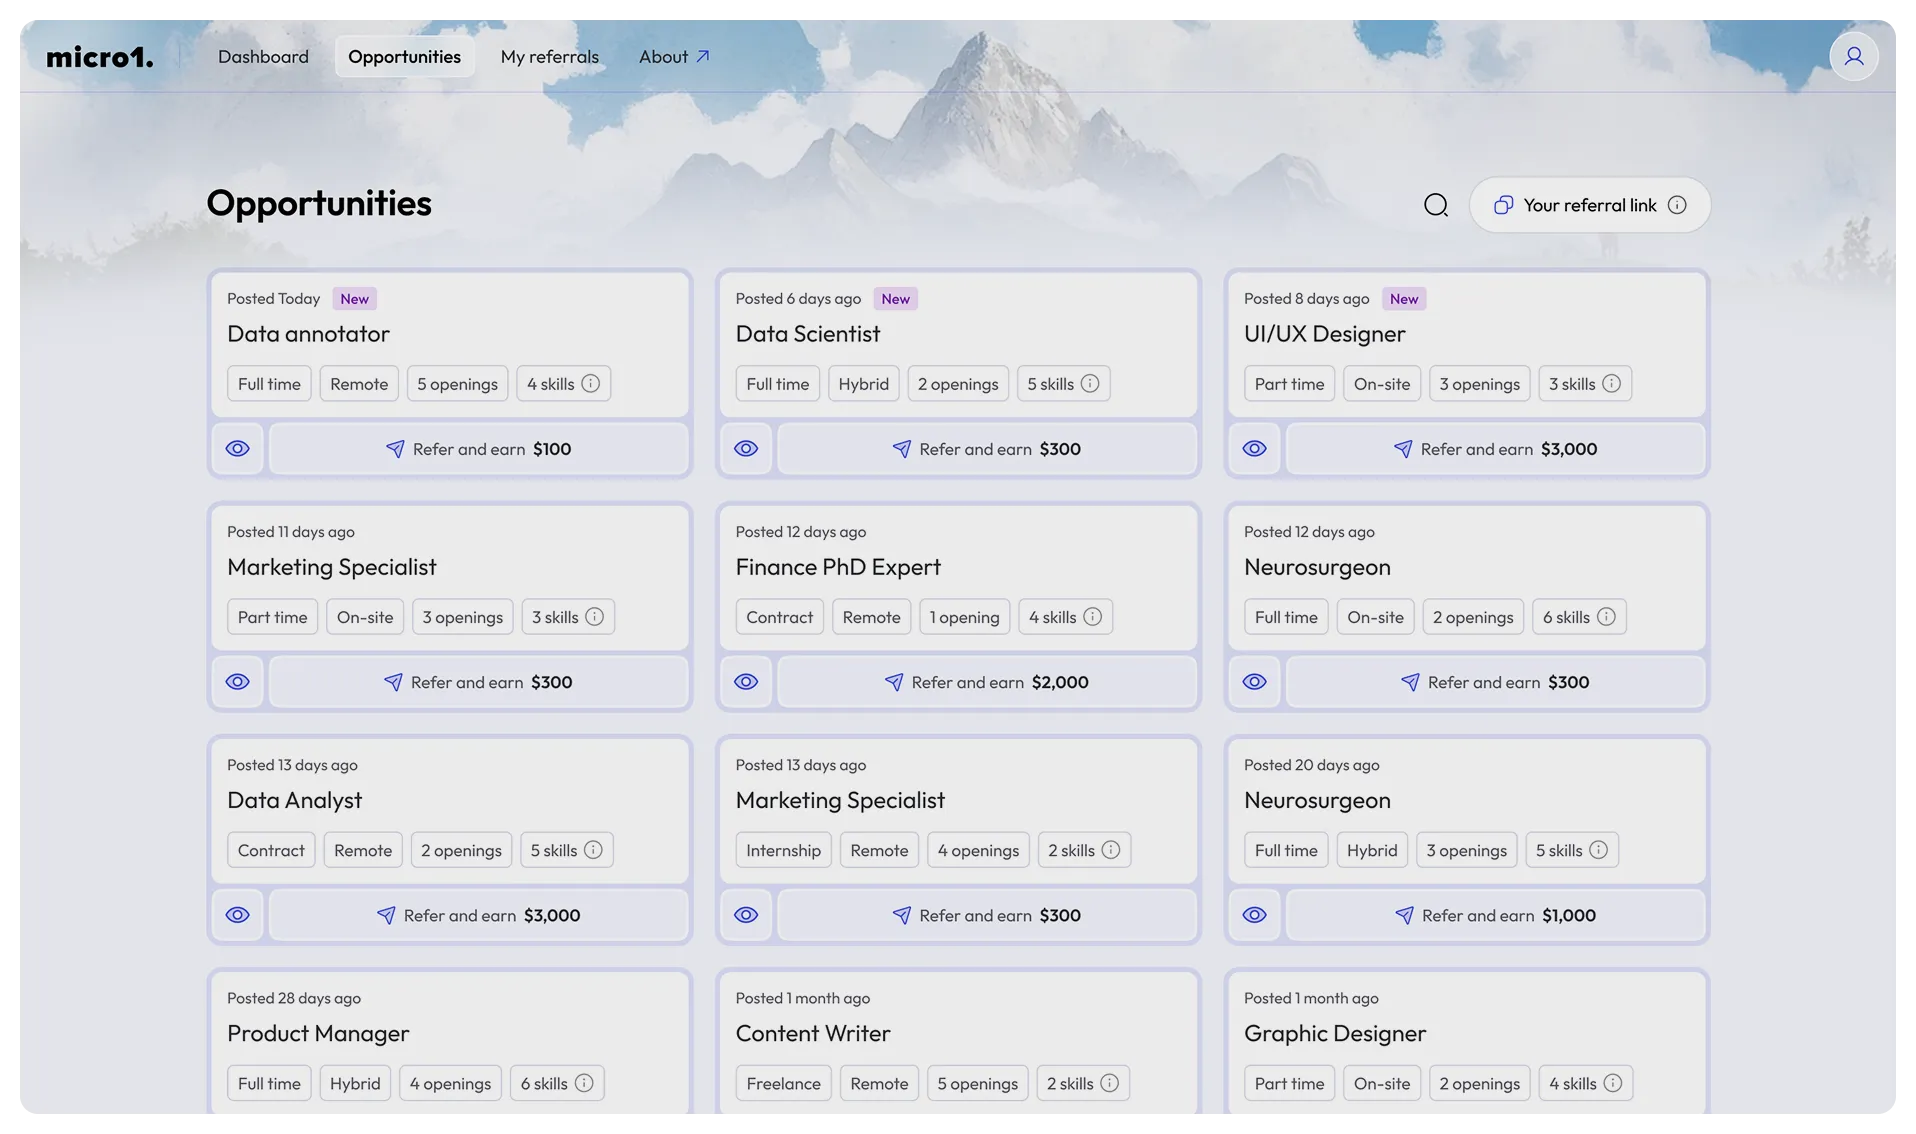Image resolution: width=1916 pixels, height=1134 pixels.
Task: Open the My referrals page
Action: (x=549, y=56)
